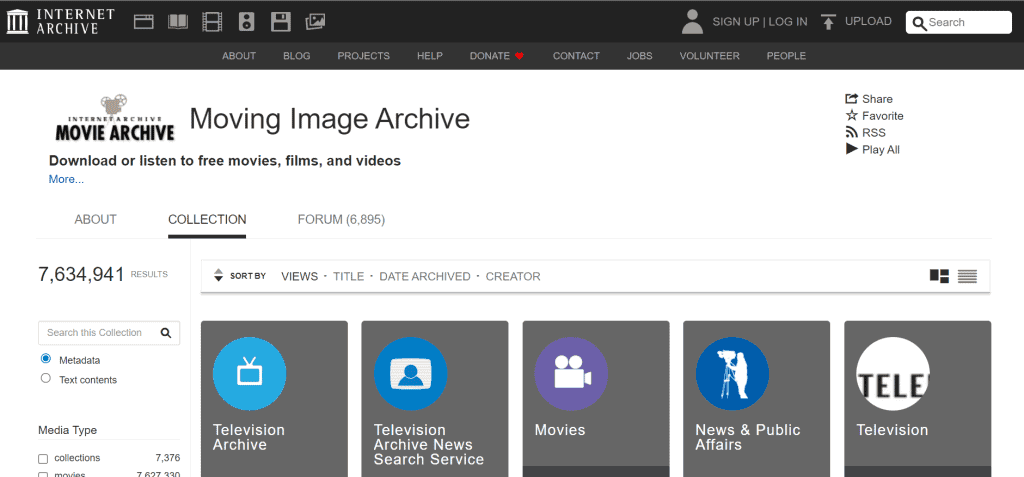
Task: Switch to list view icon
Action: tap(967, 276)
